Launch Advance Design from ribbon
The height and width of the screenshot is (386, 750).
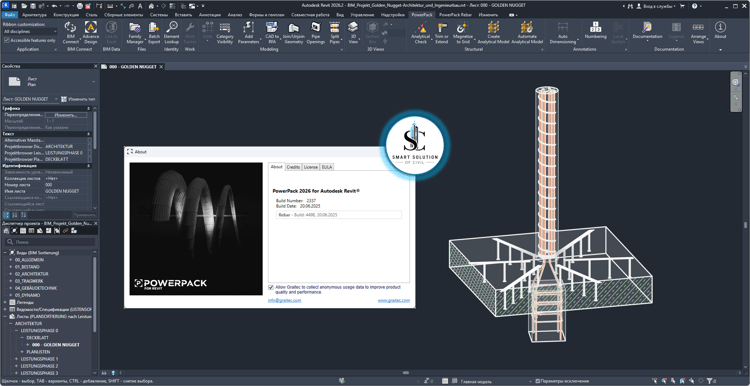pos(90,32)
